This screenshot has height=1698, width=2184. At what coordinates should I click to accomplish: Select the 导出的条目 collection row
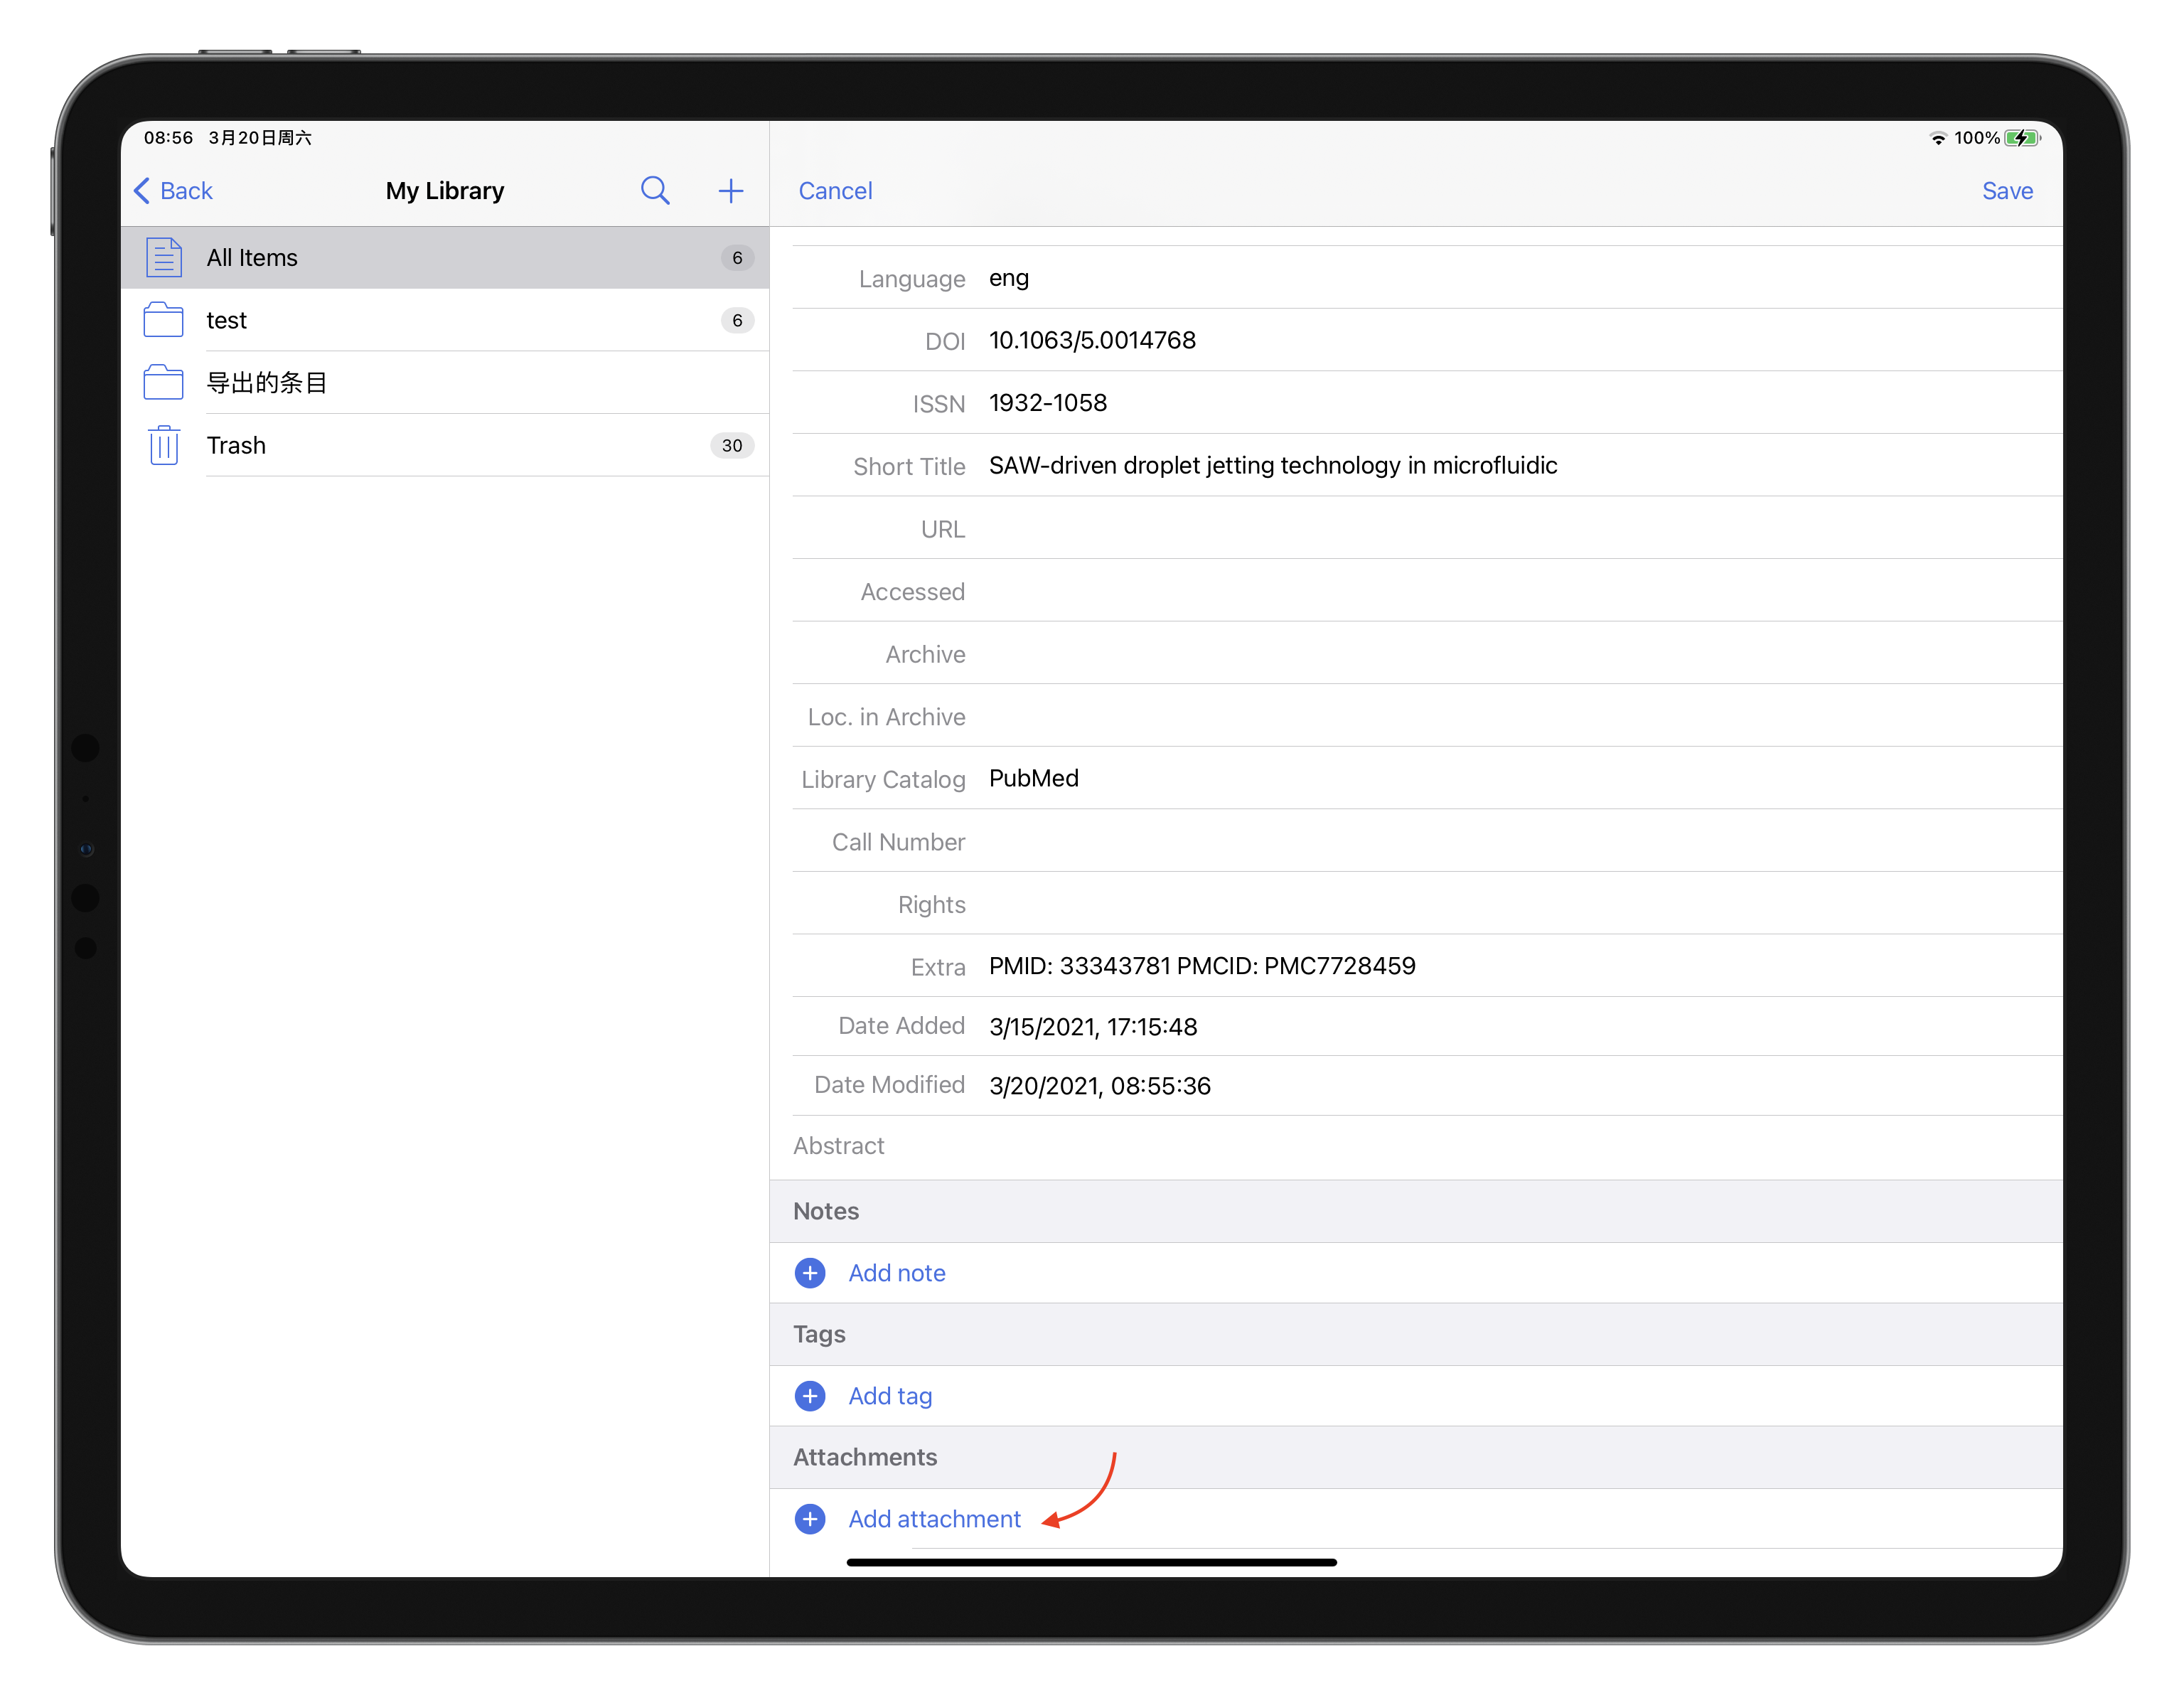pyautogui.click(x=445, y=382)
